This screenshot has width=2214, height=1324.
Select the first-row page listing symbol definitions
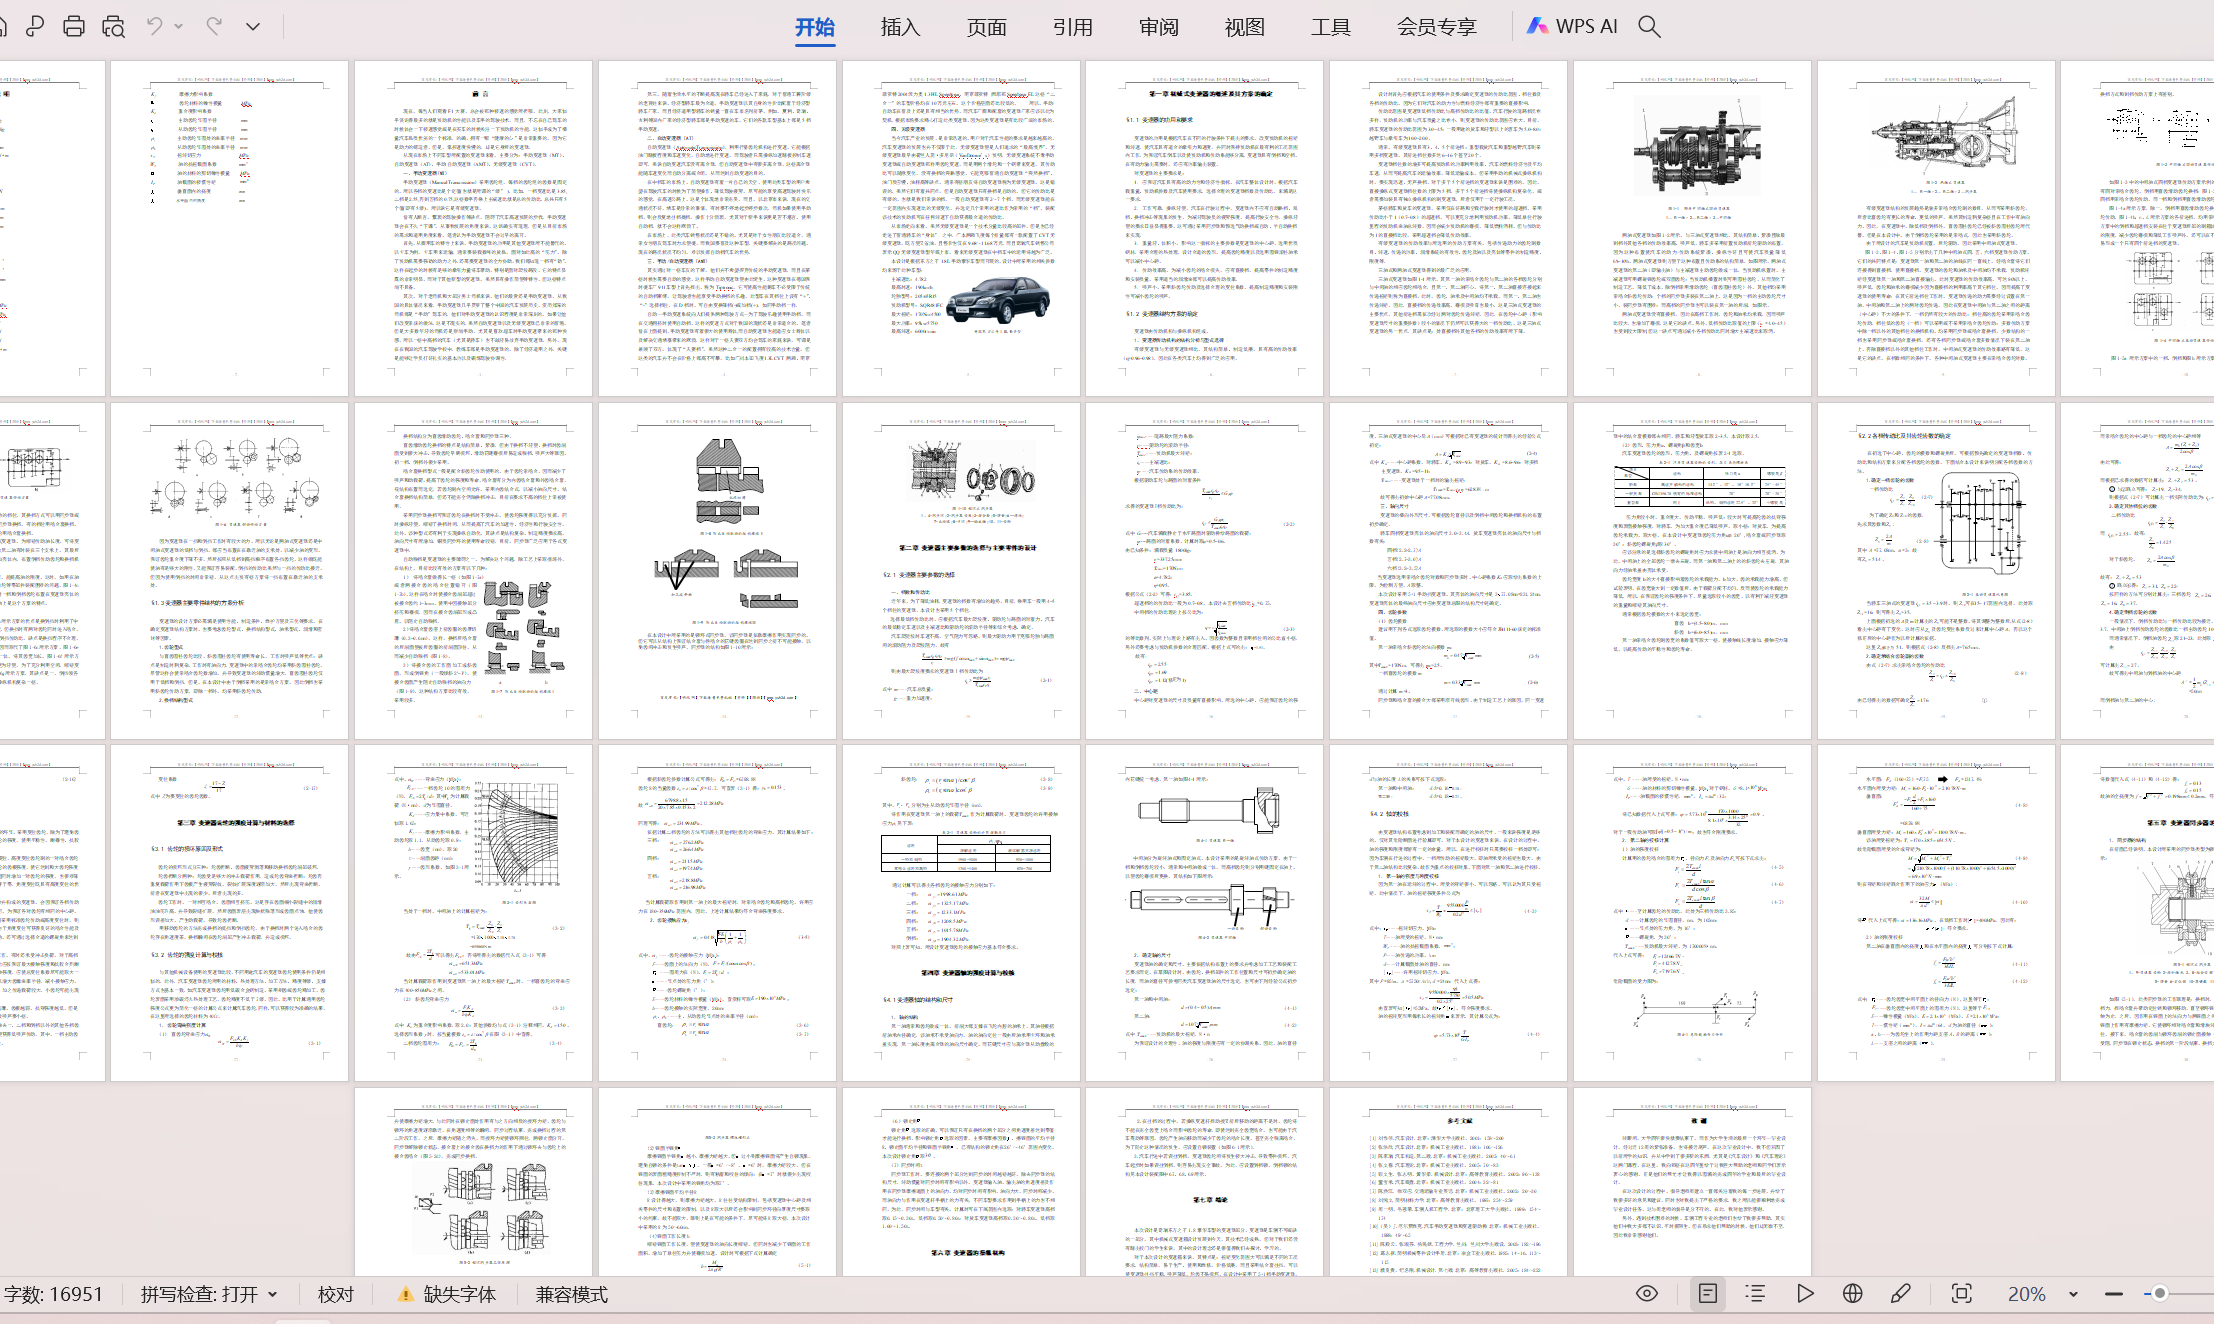click(x=229, y=228)
